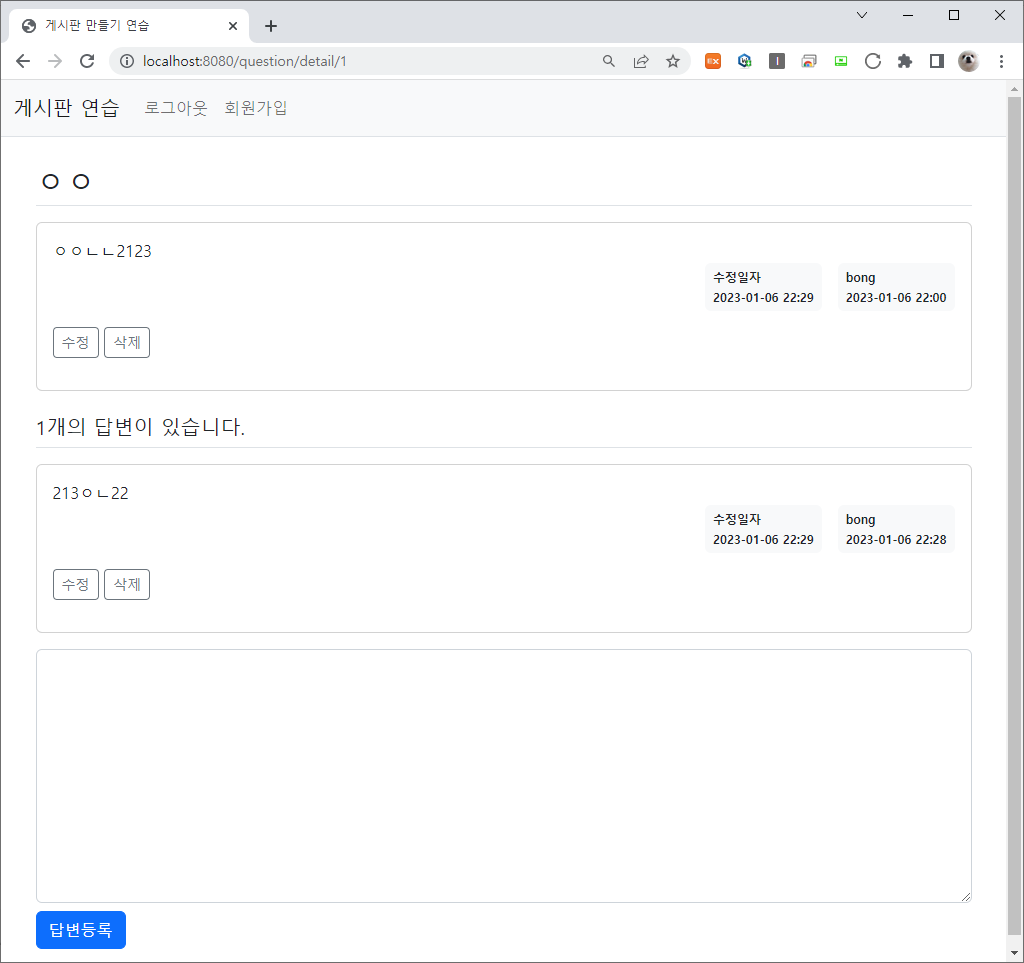Click 삭제 button on the question
Screen dimensions: 1024x963
tap(127, 342)
